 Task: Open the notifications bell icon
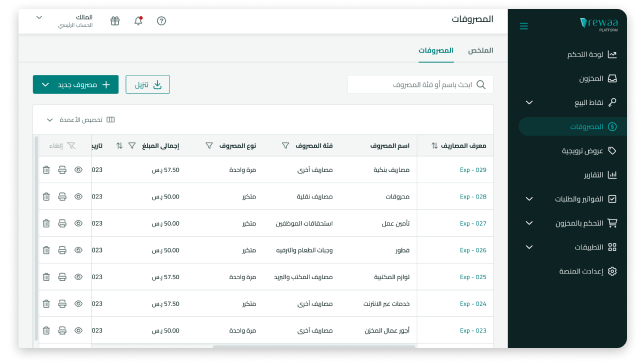[139, 20]
